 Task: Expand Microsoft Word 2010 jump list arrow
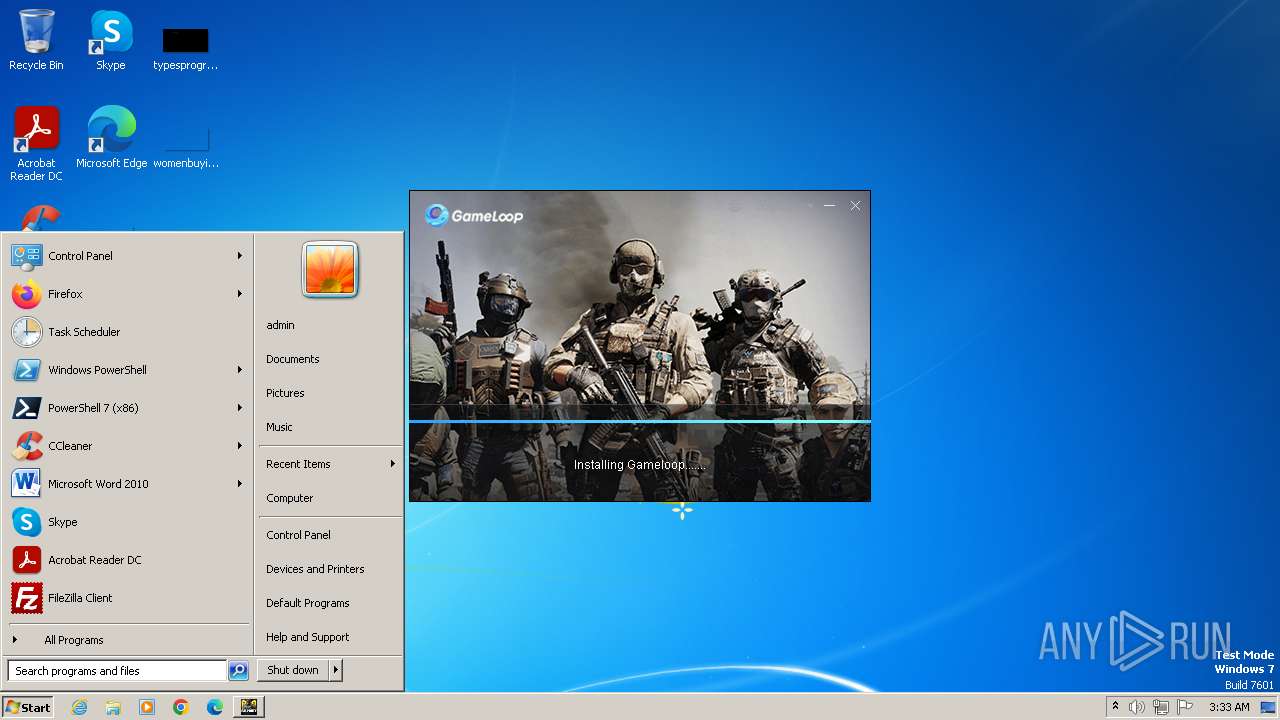(240, 484)
